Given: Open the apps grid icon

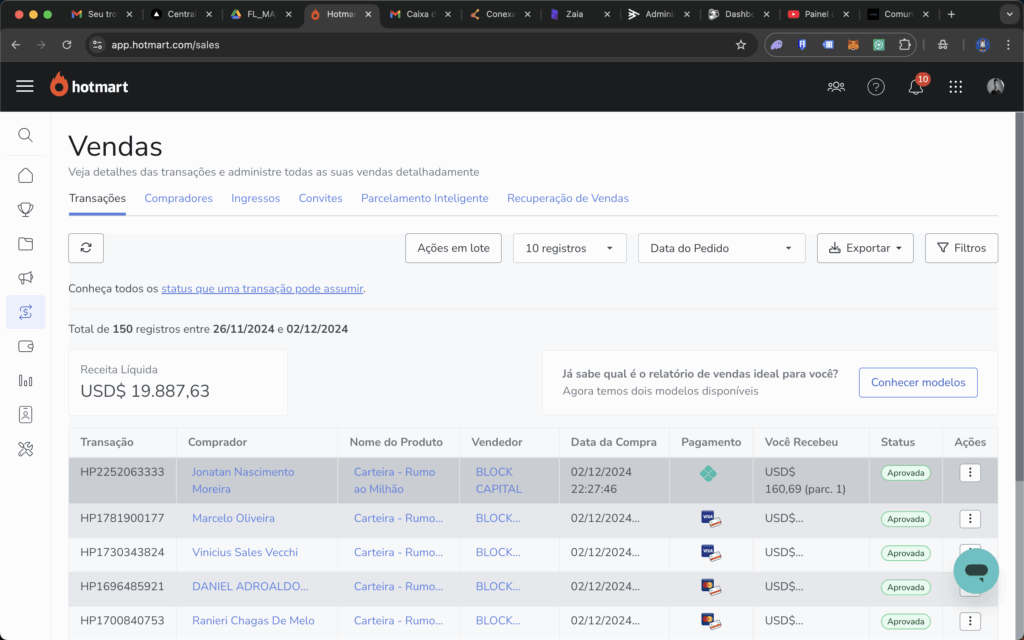Looking at the screenshot, I should [955, 86].
